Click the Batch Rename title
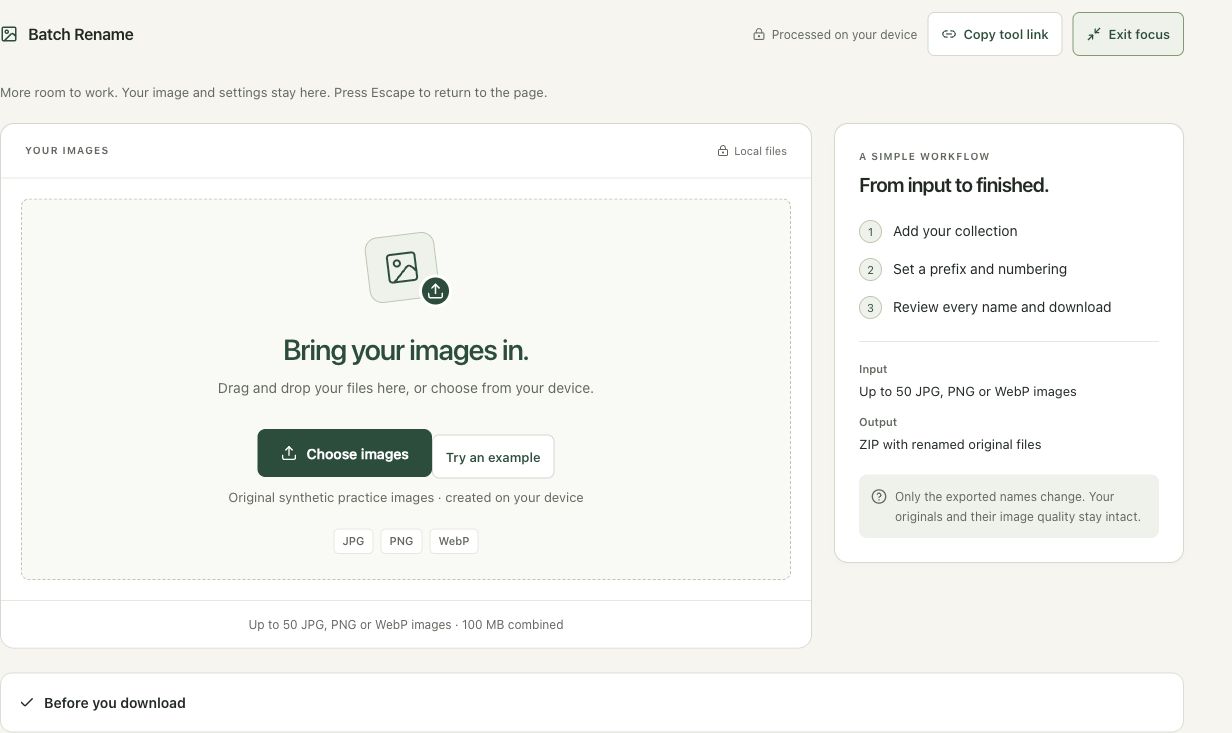The width and height of the screenshot is (1232, 733). click(81, 34)
